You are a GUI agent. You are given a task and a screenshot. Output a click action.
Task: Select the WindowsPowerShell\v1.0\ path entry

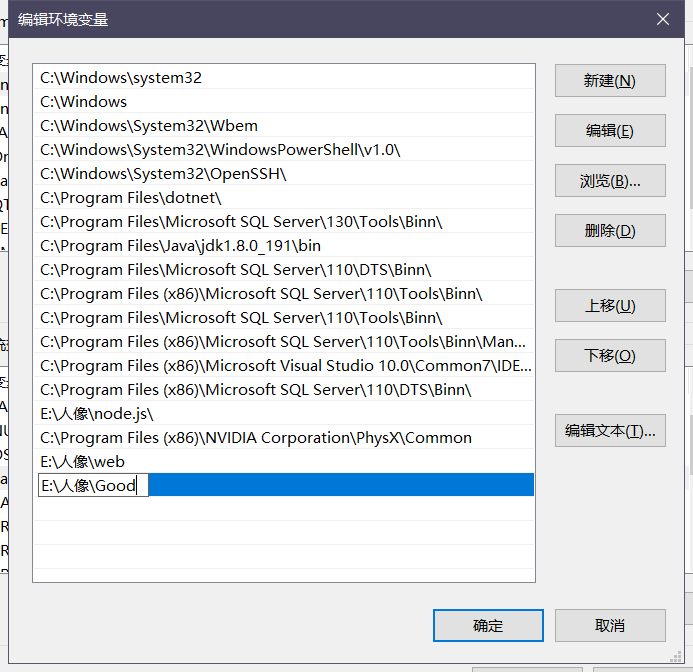[284, 149]
